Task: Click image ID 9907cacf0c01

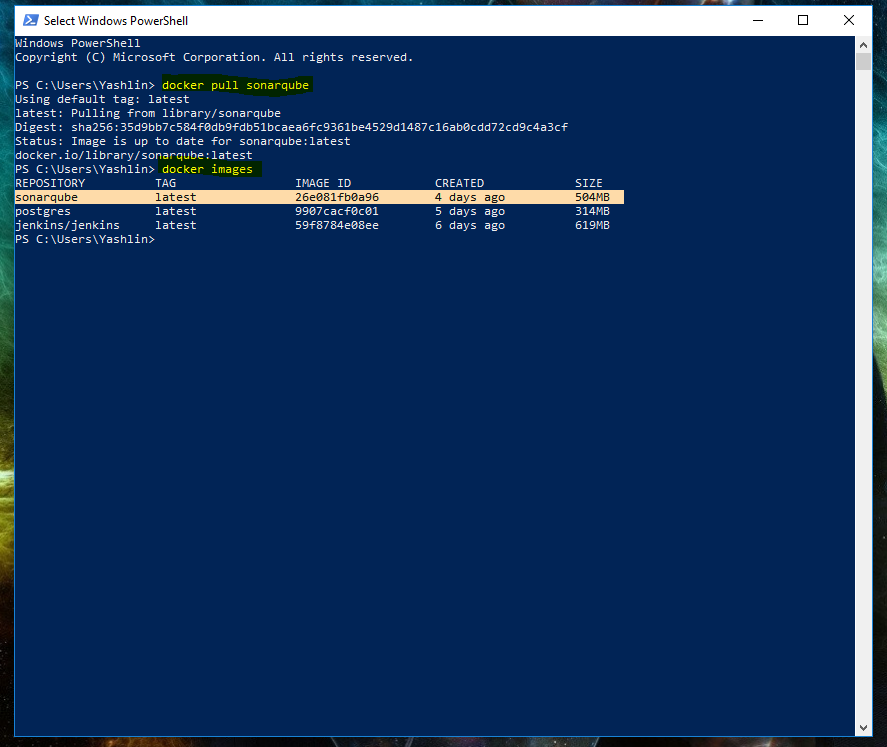Action: click(337, 211)
